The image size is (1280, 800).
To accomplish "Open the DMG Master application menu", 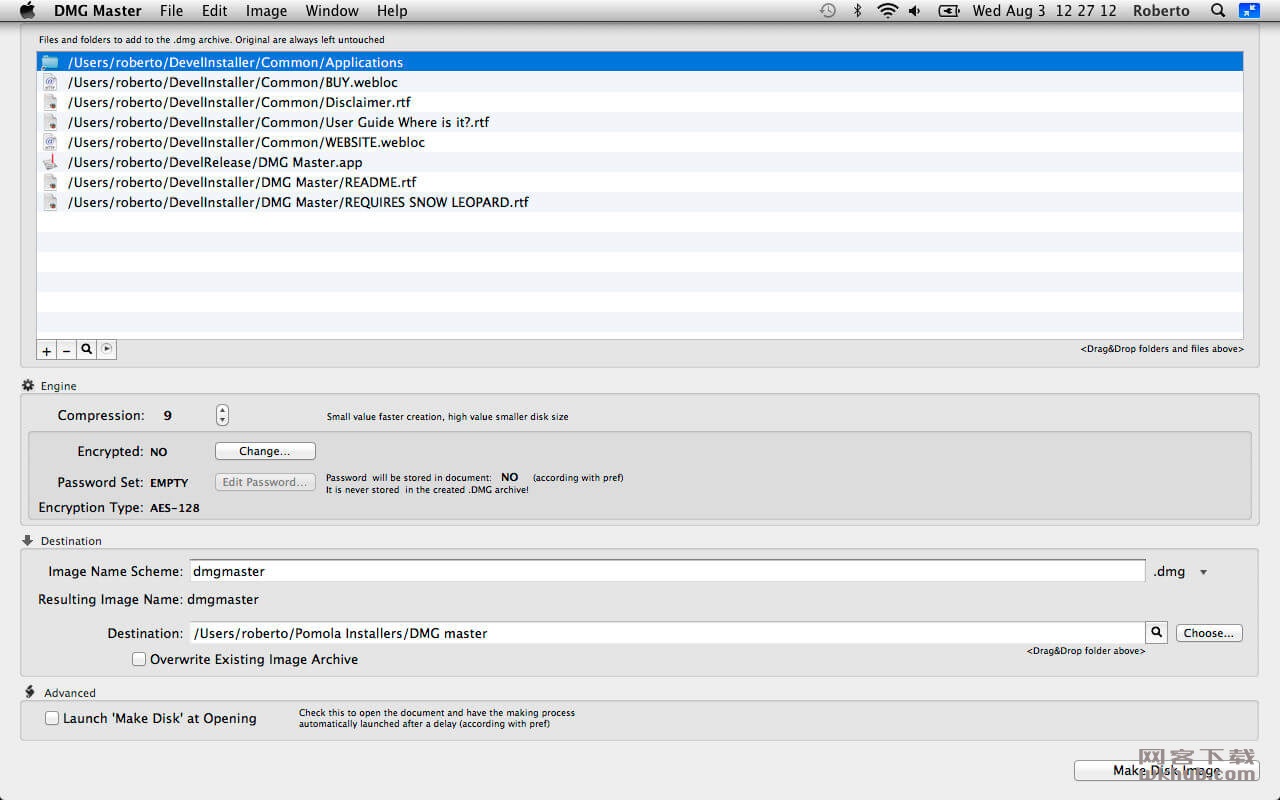I will (x=98, y=11).
